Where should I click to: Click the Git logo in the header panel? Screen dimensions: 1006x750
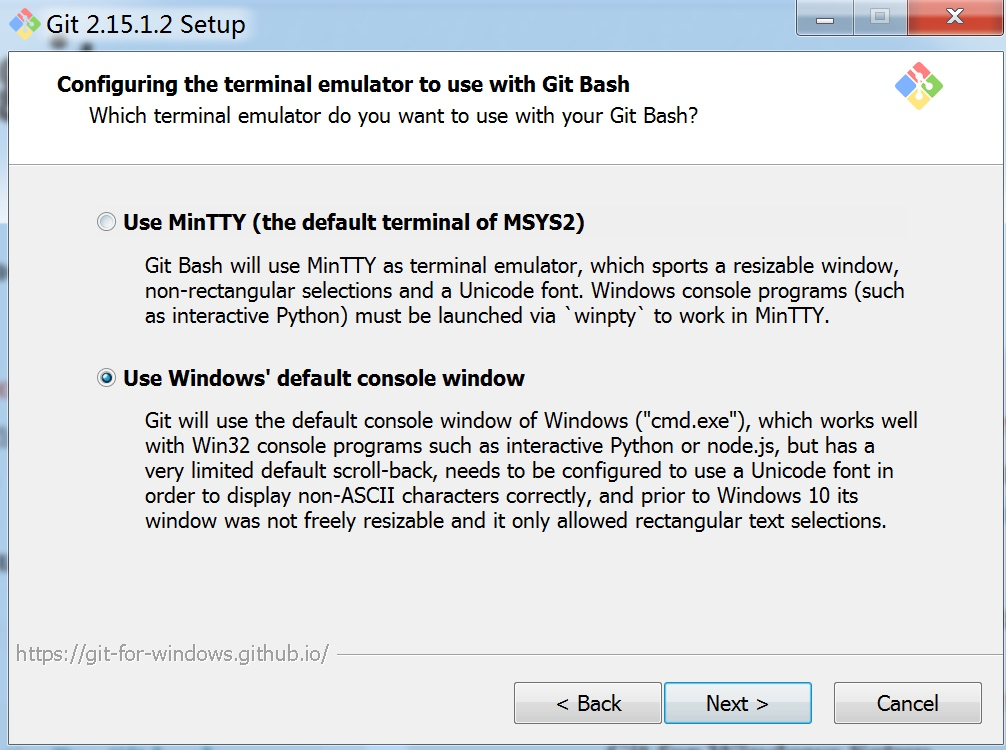[919, 85]
